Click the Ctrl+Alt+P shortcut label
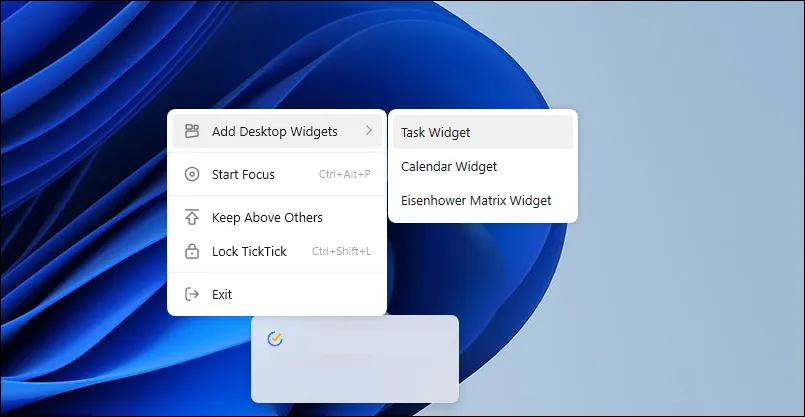The width and height of the screenshot is (805, 417). 344,175
